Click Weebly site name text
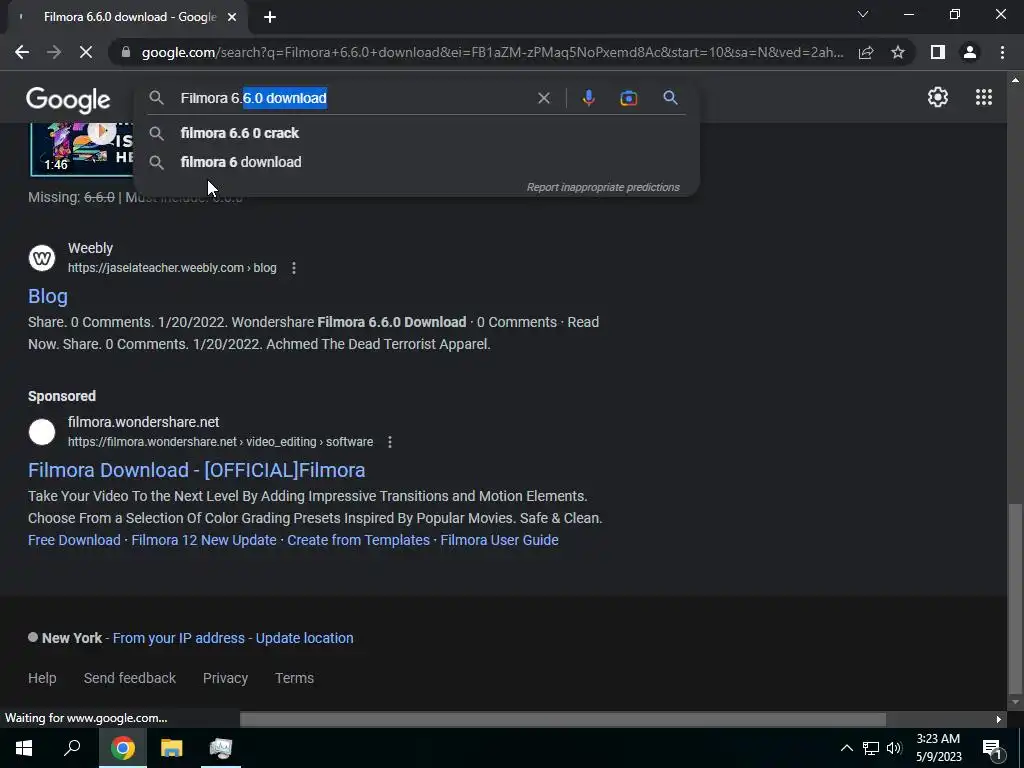 tap(90, 248)
